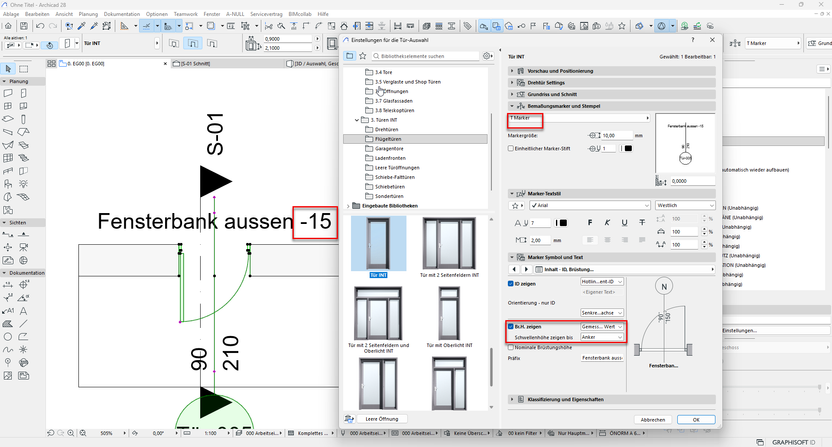Viewport: 832px width, 447px height.
Task: Toggle underline U in Marker-Textstil
Action: click(x=625, y=222)
